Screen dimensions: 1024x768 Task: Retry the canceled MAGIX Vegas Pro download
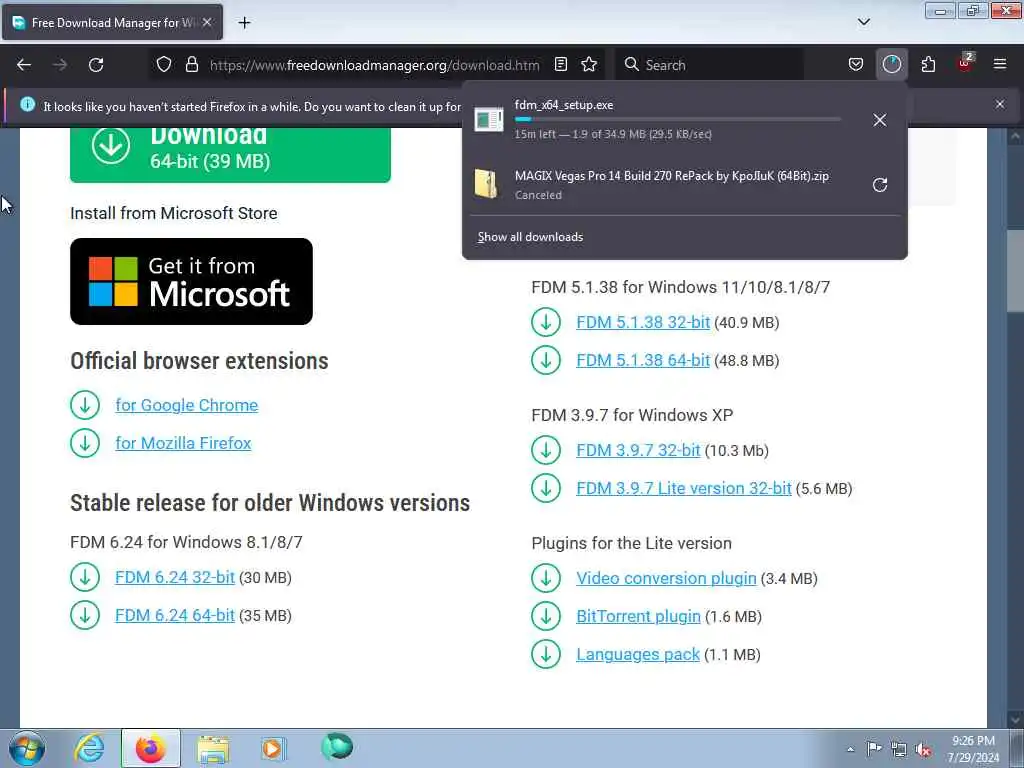click(x=880, y=185)
